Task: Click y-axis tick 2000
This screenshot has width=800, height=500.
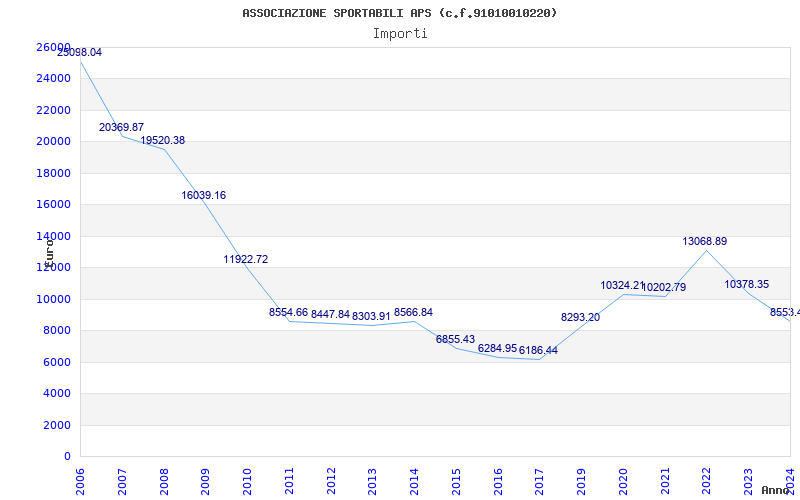Action: pos(57,425)
